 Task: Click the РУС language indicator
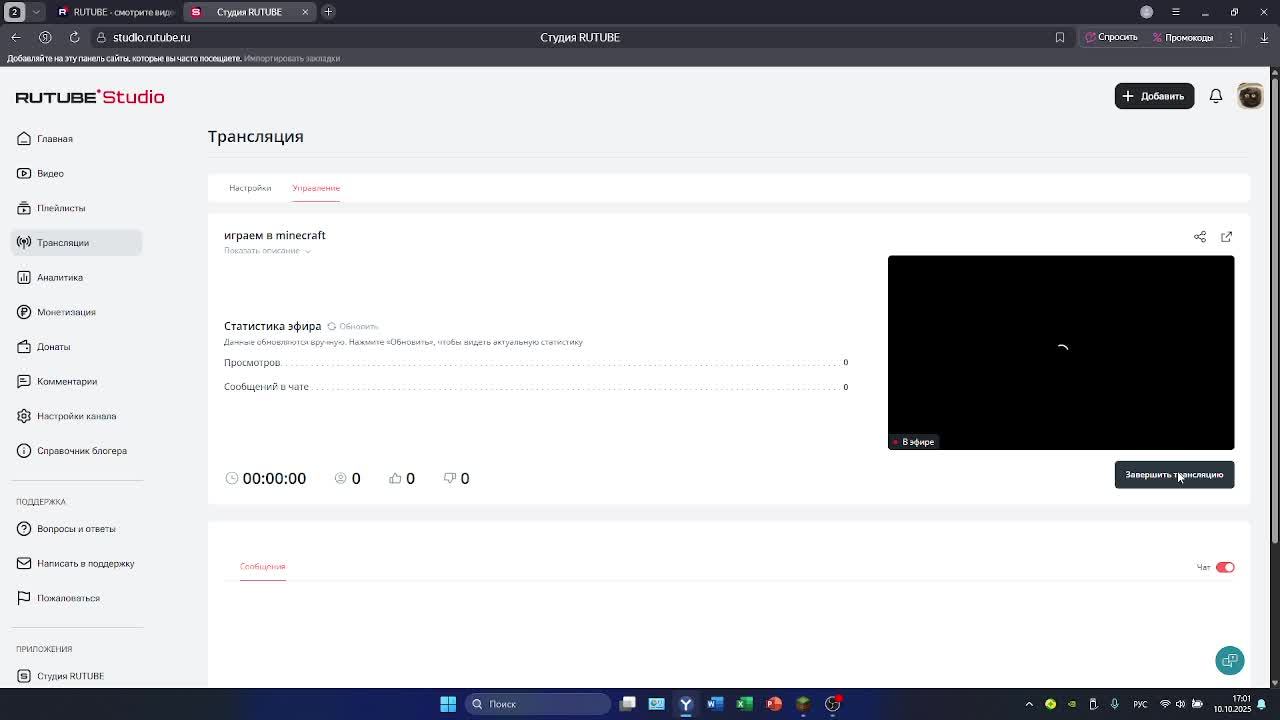tap(1140, 704)
